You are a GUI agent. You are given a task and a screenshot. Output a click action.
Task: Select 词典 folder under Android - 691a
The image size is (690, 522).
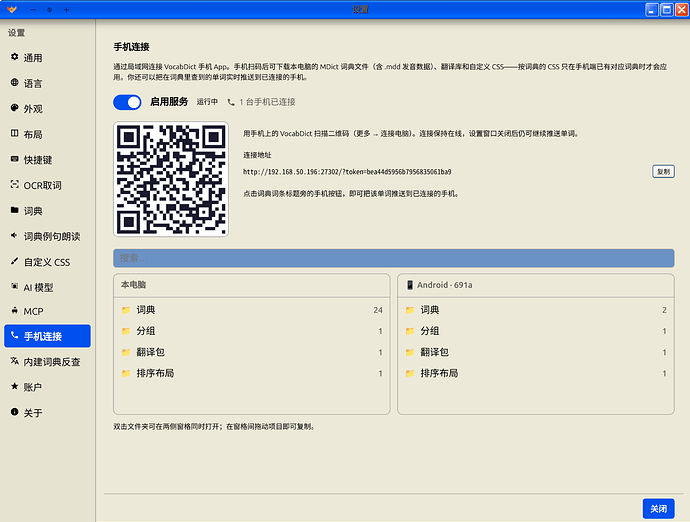click(x=536, y=310)
